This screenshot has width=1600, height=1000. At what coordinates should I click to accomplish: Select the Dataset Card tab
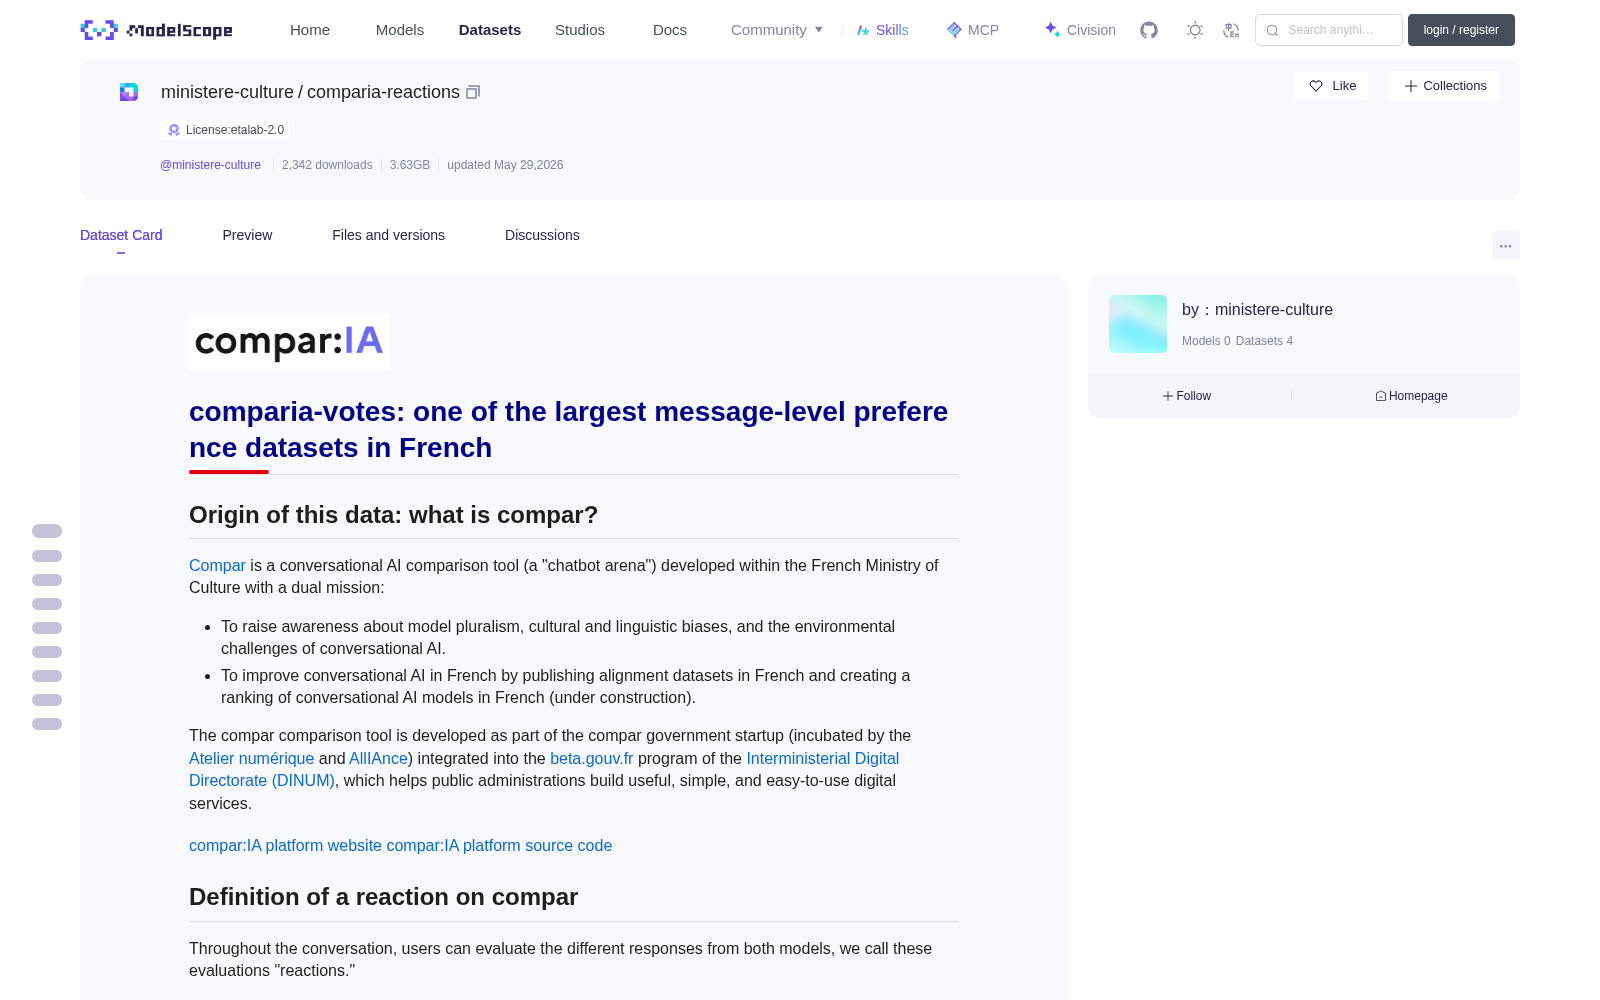pyautogui.click(x=121, y=235)
